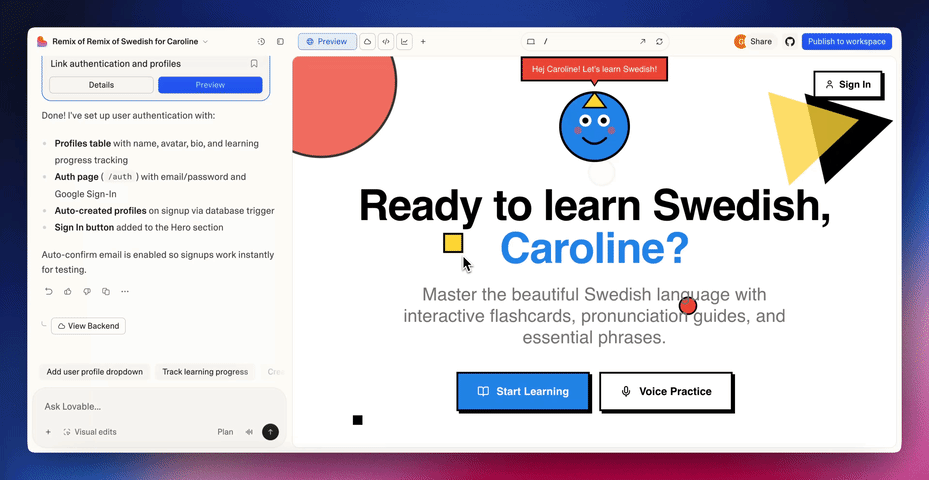Expand the project name dropdown

click(205, 42)
